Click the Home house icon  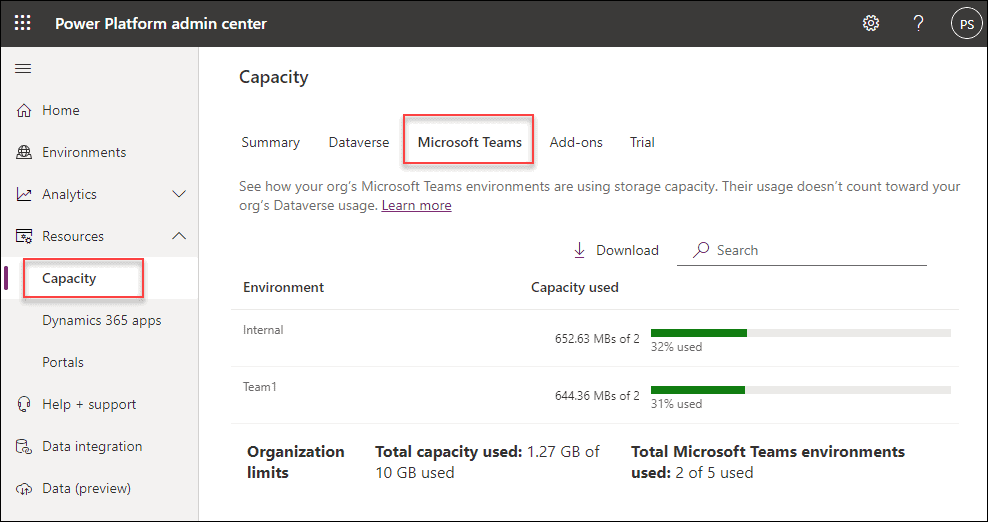click(24, 110)
